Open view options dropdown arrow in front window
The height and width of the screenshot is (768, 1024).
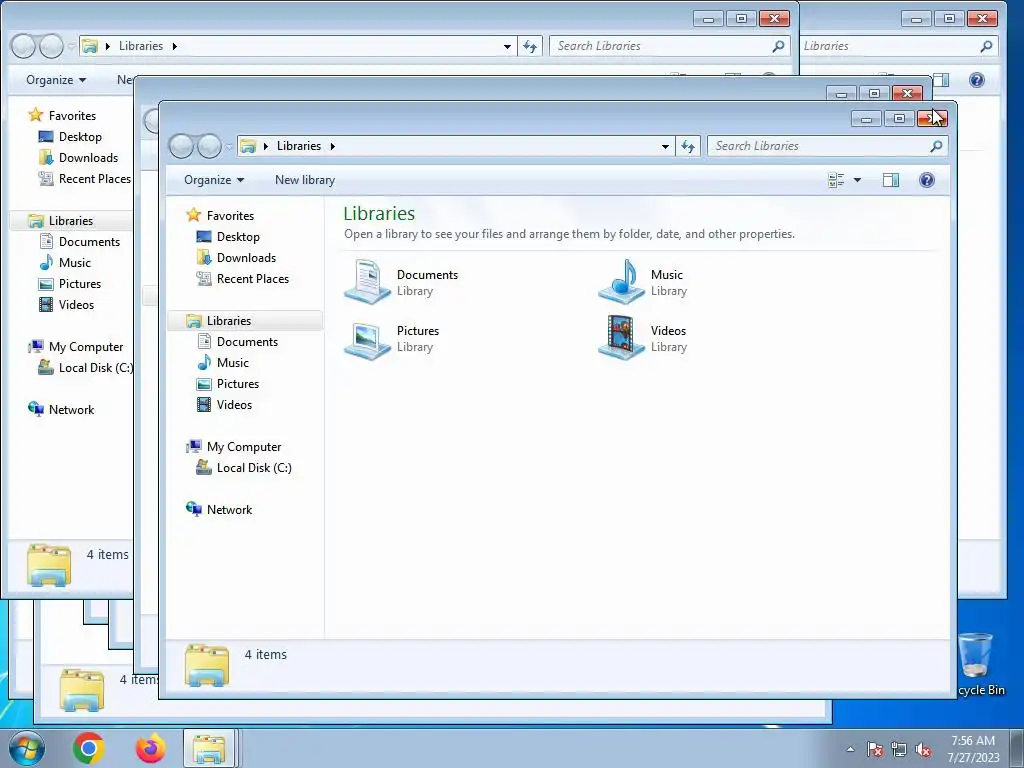click(x=857, y=180)
